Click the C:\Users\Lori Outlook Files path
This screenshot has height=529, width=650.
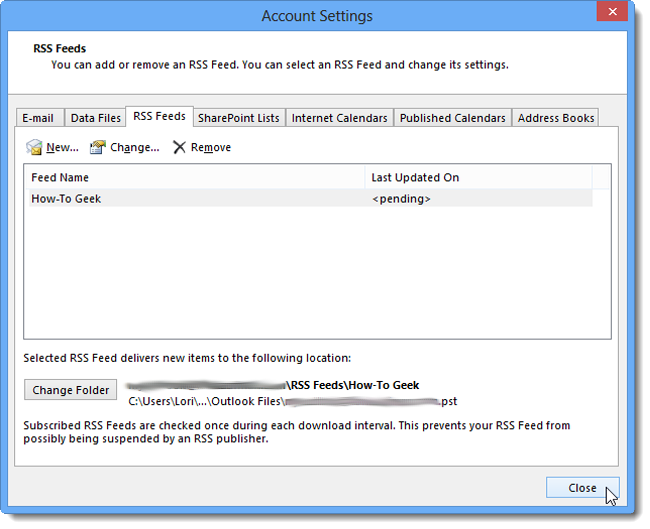pos(293,401)
